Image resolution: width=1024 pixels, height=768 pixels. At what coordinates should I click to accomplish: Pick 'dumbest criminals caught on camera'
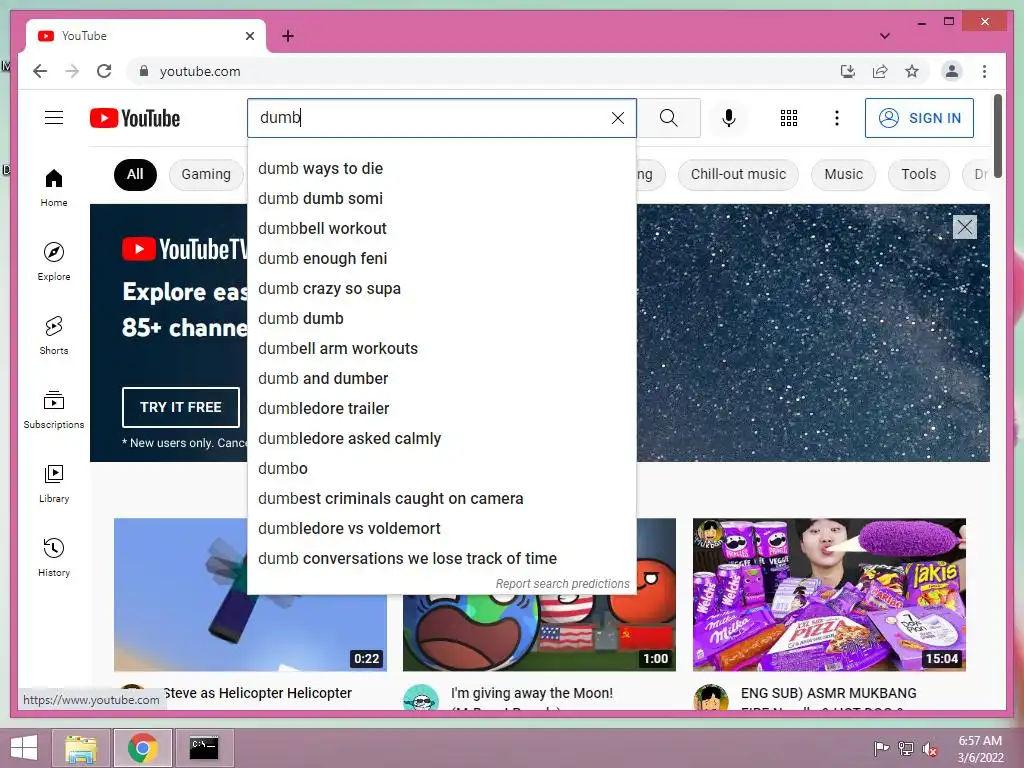pyautogui.click(x=441, y=499)
